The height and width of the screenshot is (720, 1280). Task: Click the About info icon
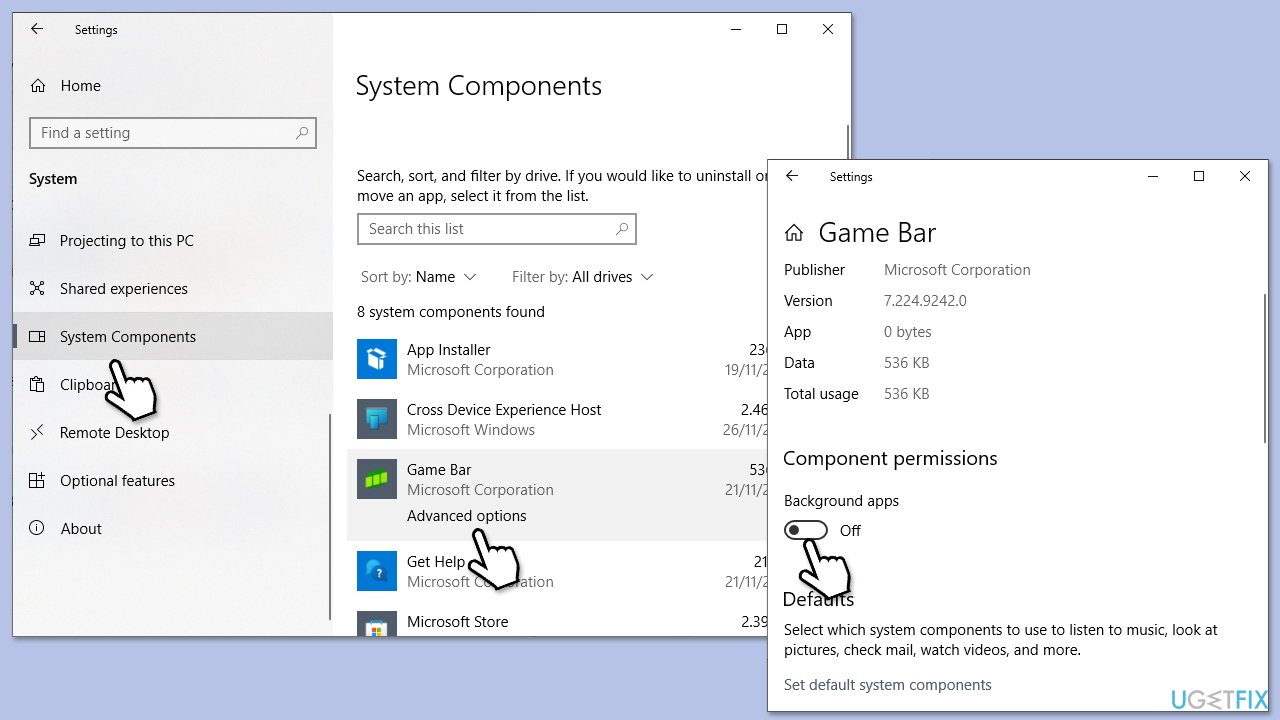37,529
